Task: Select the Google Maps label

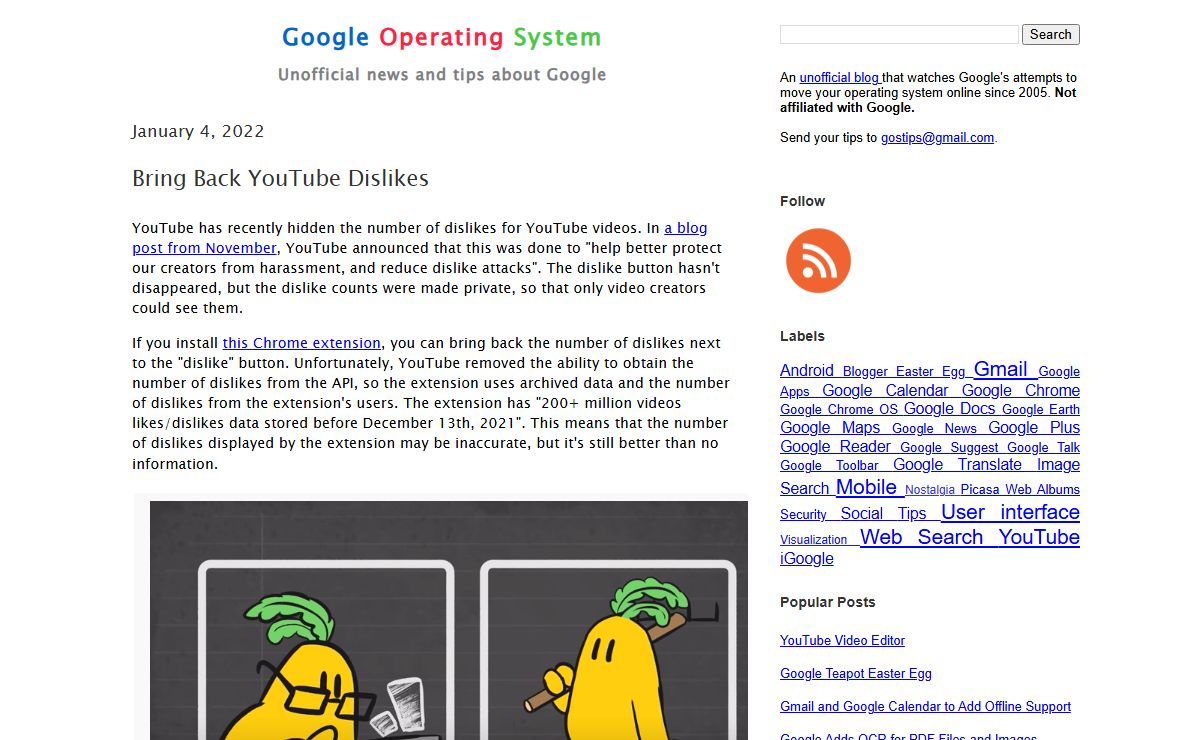Action: (830, 427)
